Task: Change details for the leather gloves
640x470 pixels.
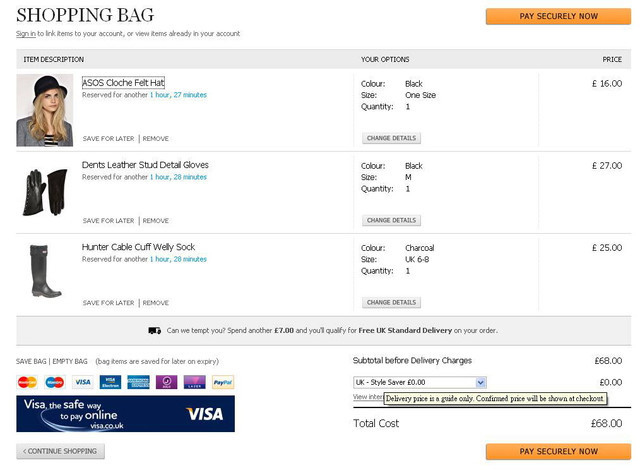Action: [391, 220]
